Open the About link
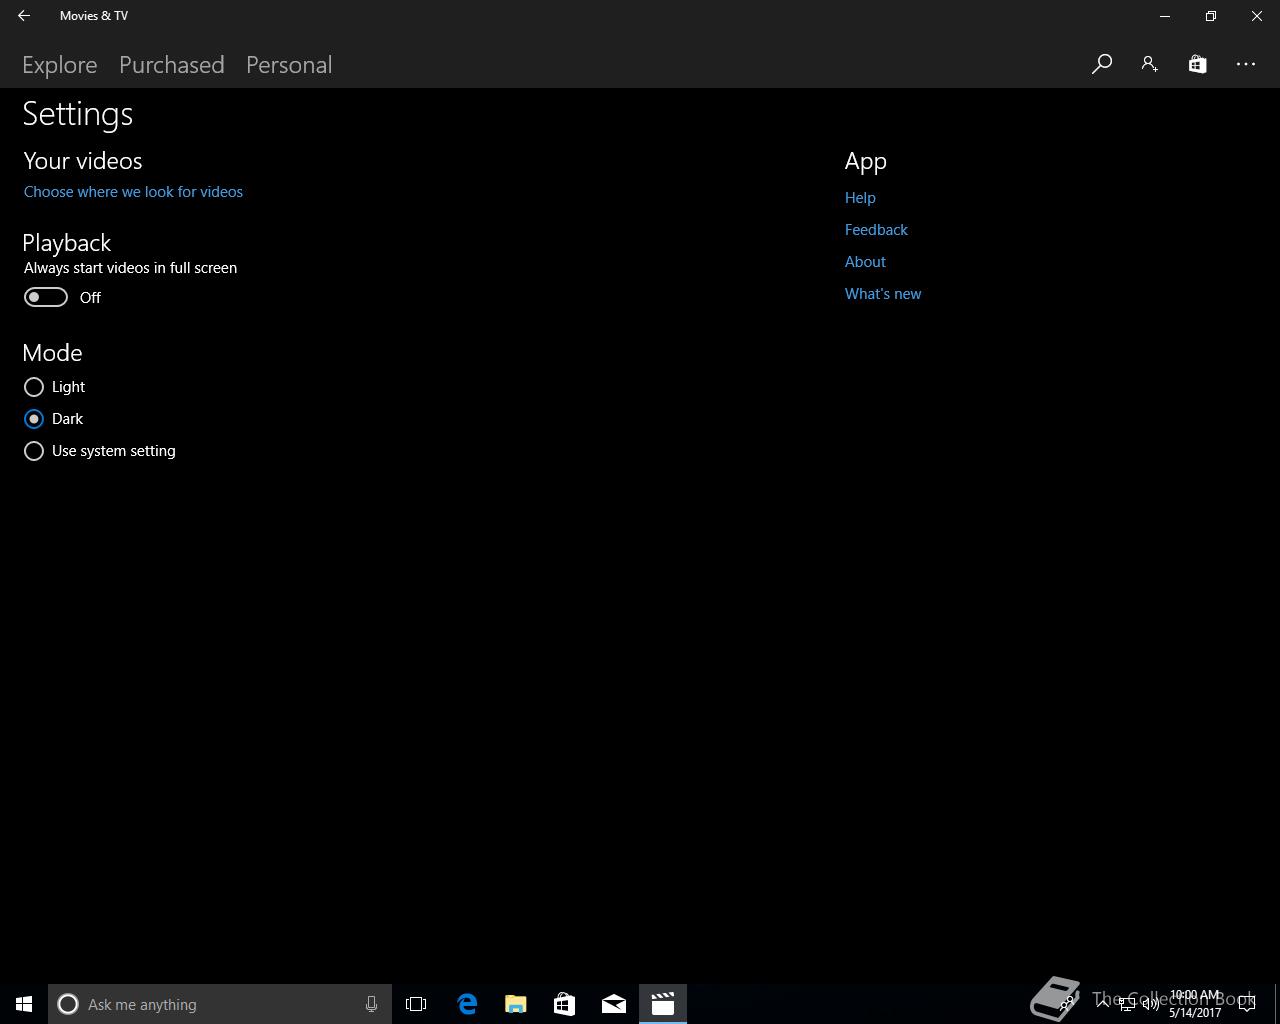 pos(865,262)
